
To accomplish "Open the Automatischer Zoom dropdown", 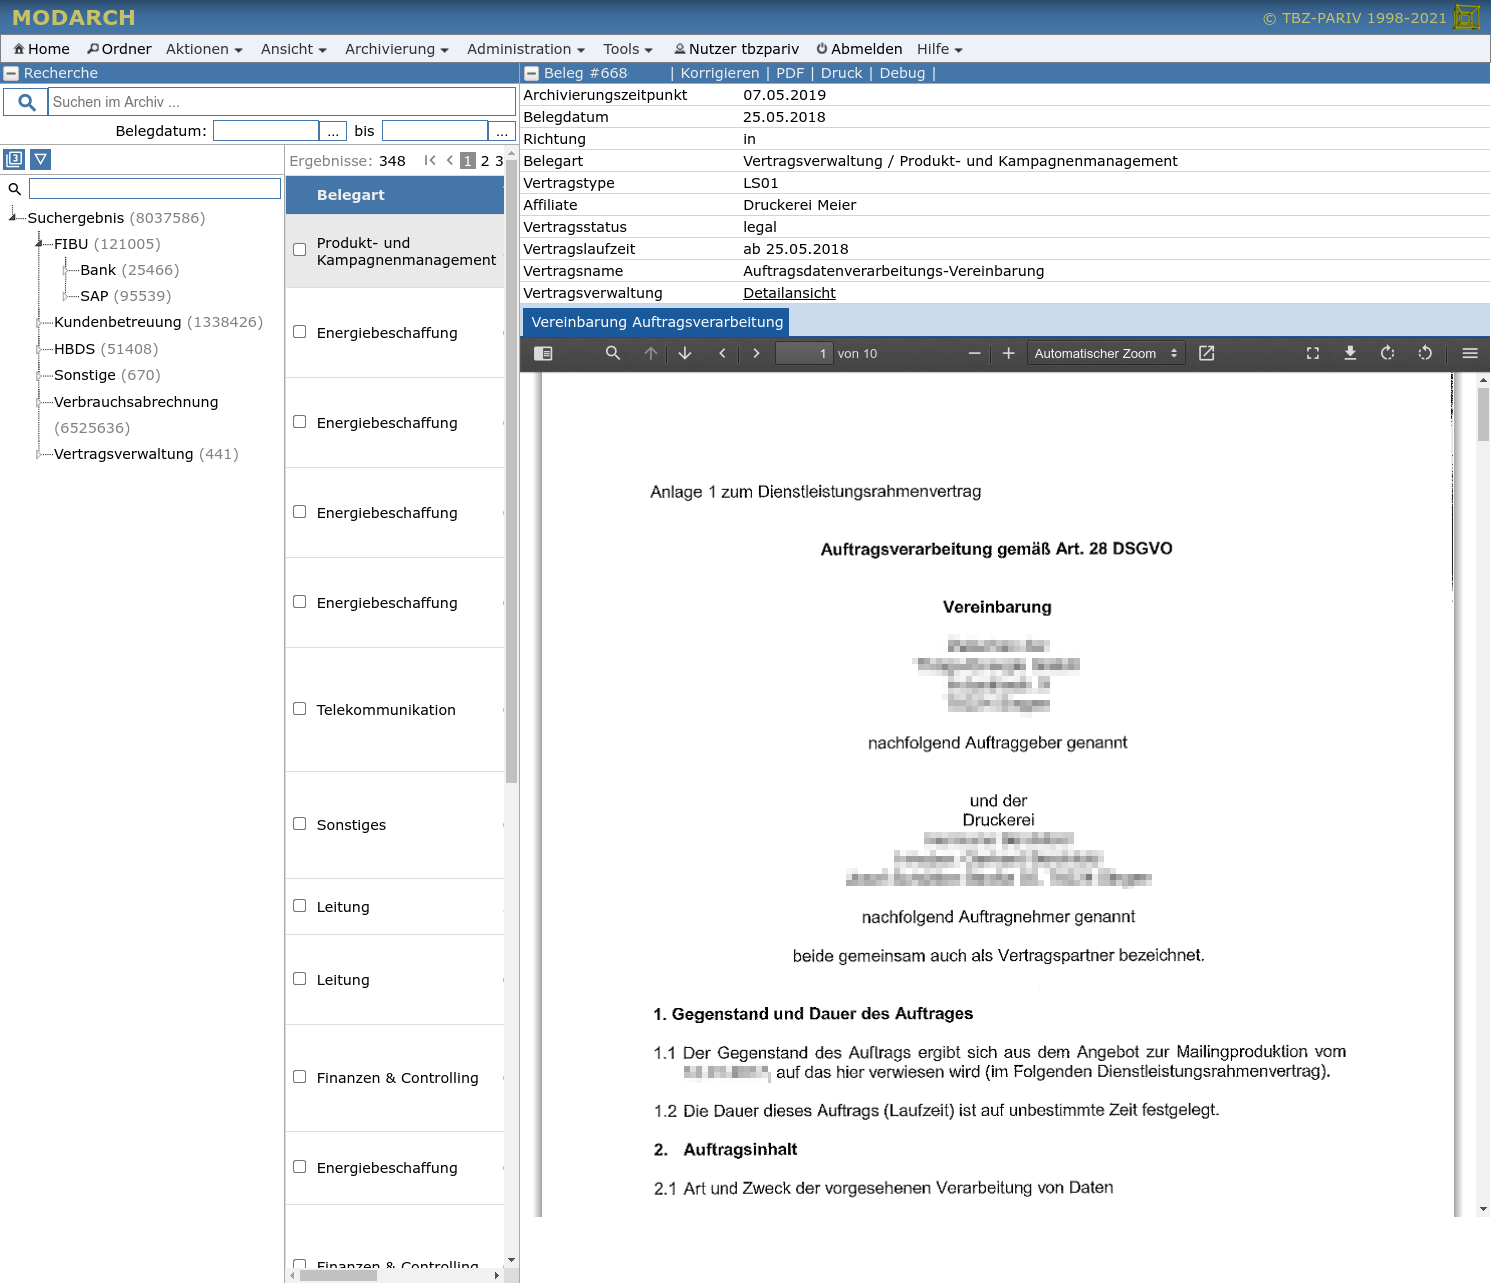I will (1106, 353).
